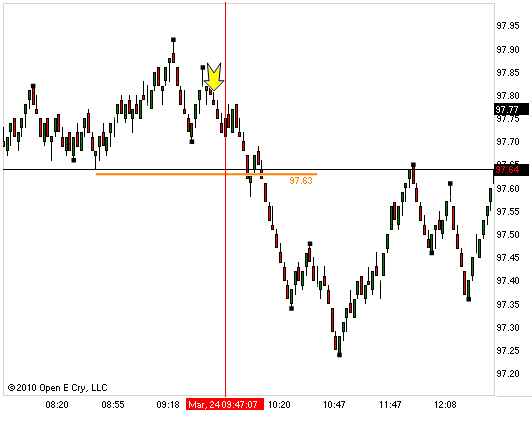The image size is (532, 426).
Task: Select the red Mar, 24 09:47:07 cursor time tag
Action: [x=225, y=404]
